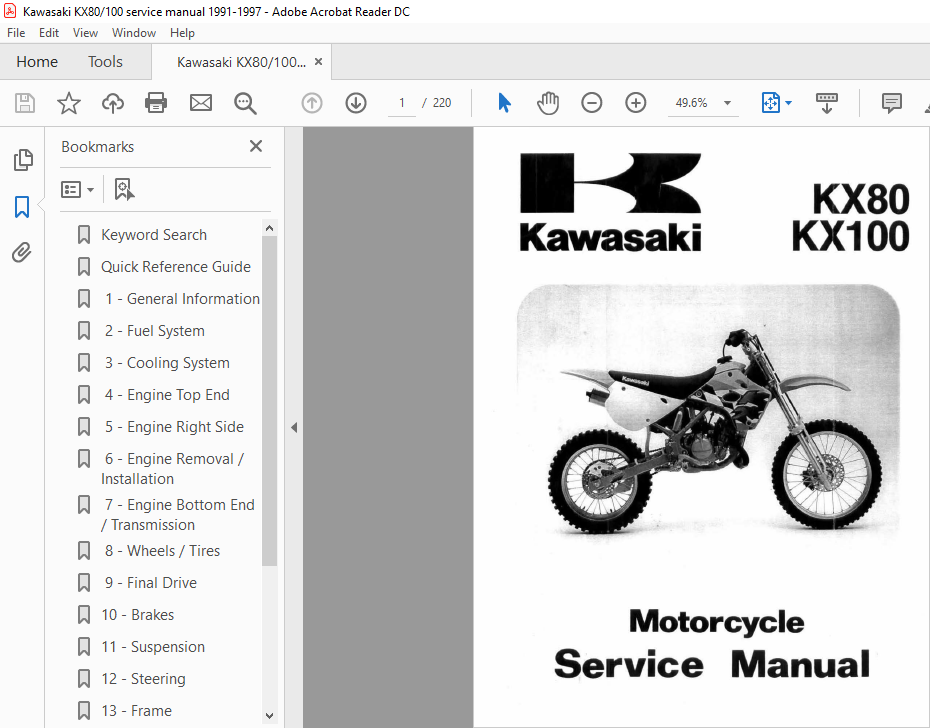Click the Save file floppy disk icon
The image size is (930, 728).
click(24, 103)
